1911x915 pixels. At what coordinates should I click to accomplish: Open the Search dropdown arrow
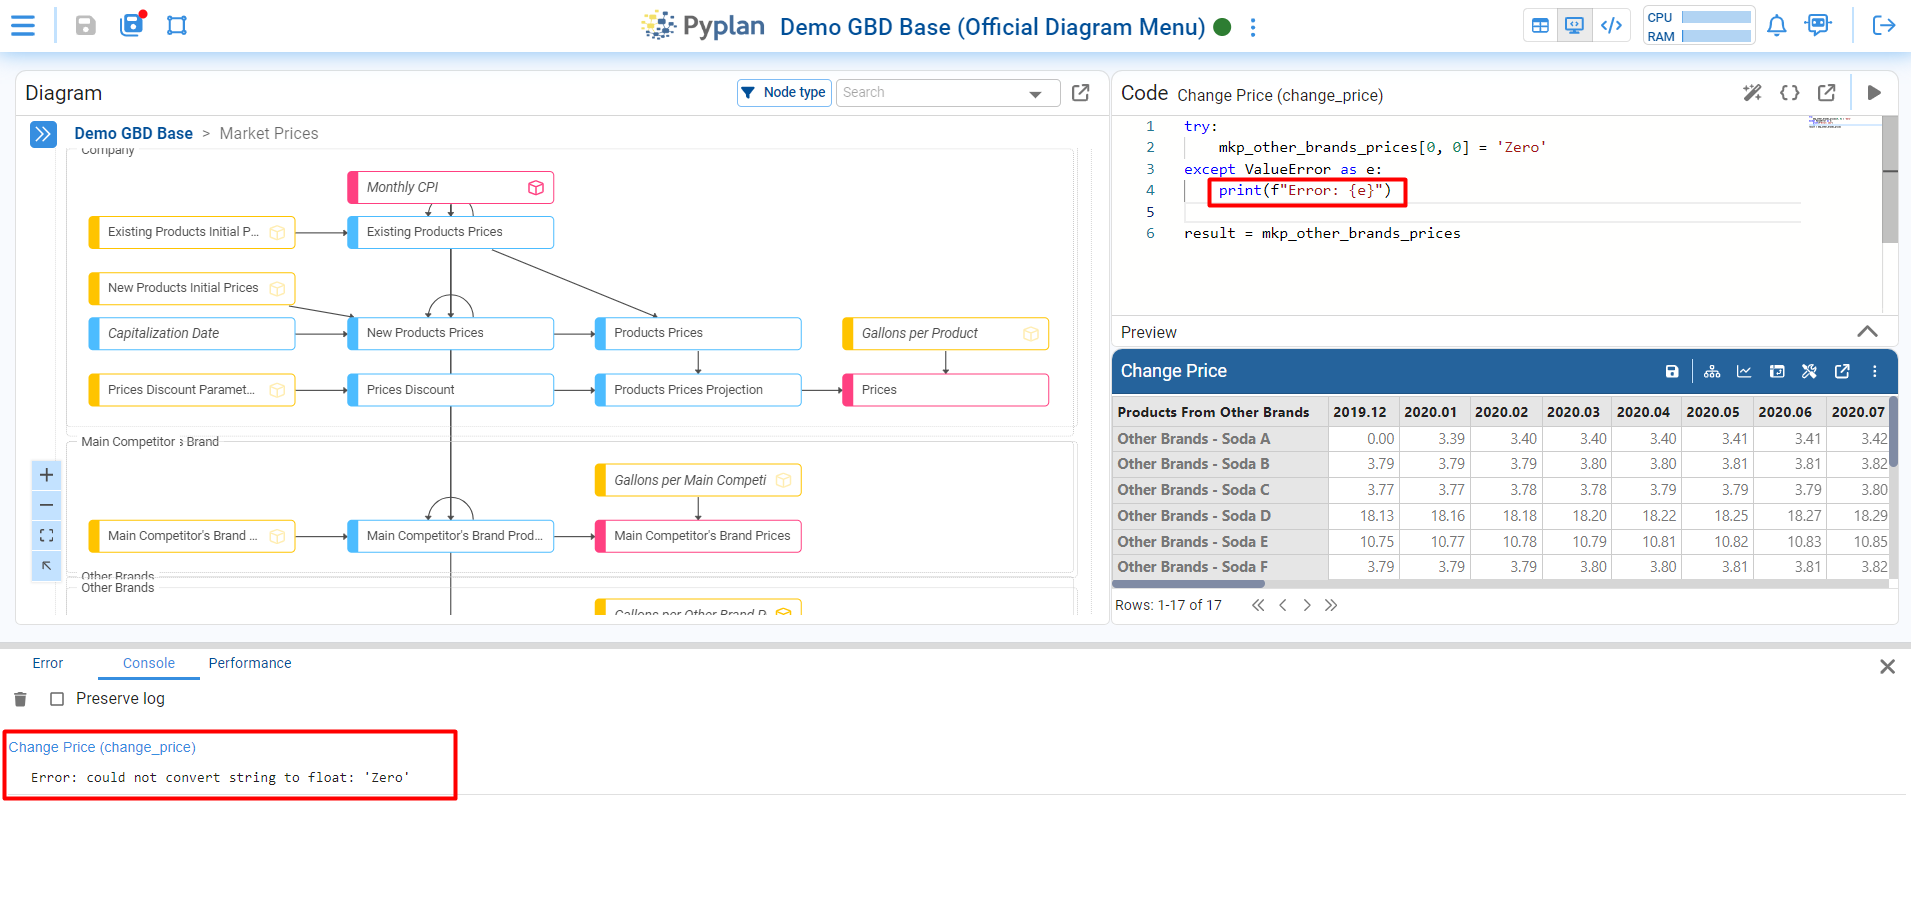tap(1035, 94)
